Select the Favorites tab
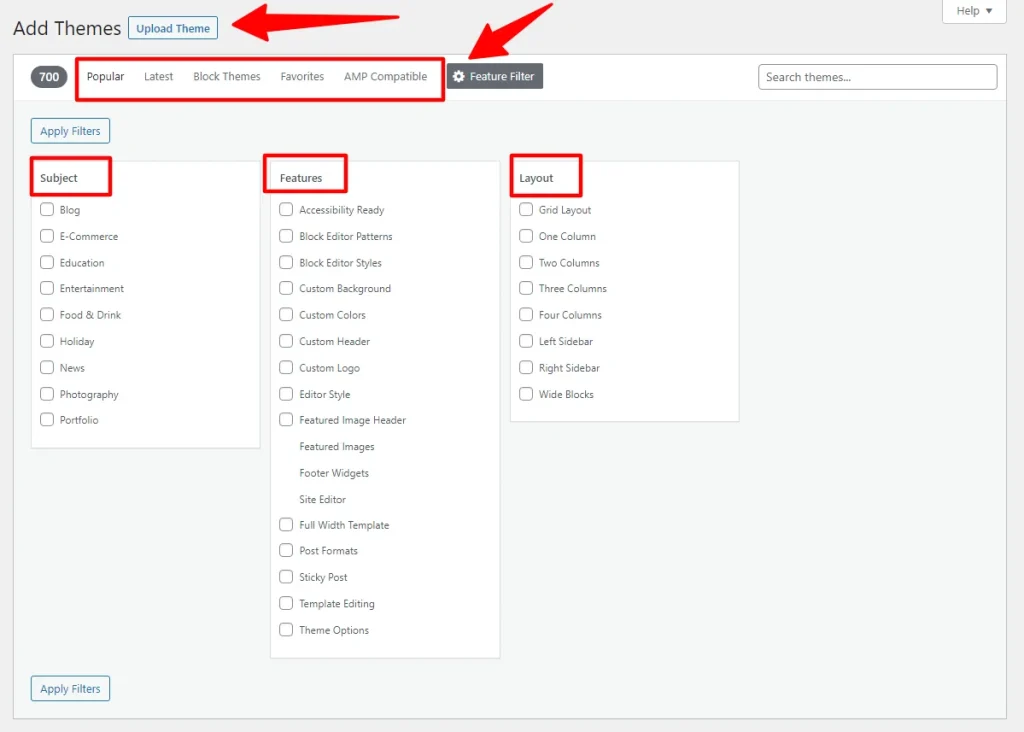 point(302,75)
